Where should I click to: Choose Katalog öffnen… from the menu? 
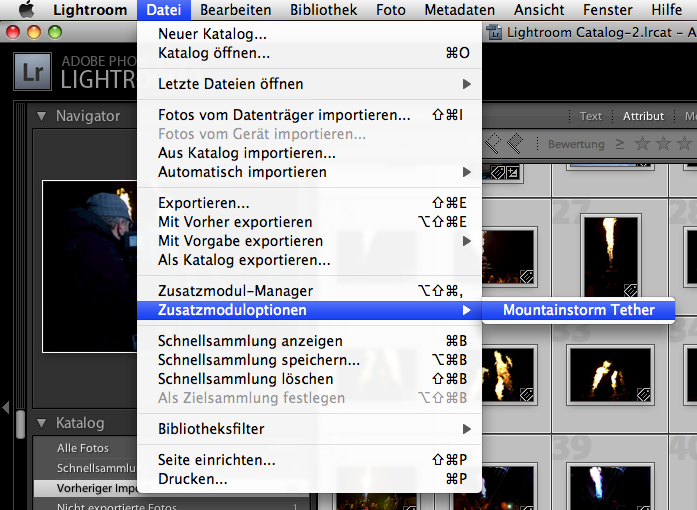pos(309,53)
